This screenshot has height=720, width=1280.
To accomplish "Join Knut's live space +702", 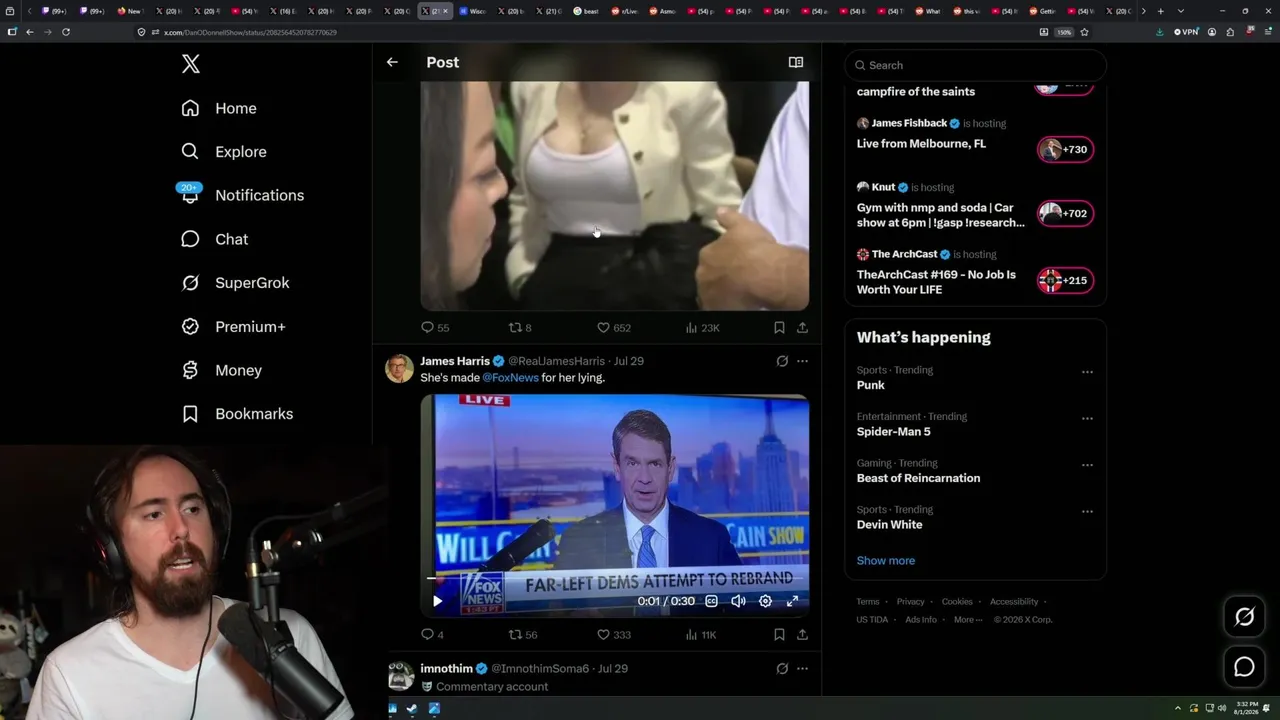I will pyautogui.click(x=1065, y=213).
